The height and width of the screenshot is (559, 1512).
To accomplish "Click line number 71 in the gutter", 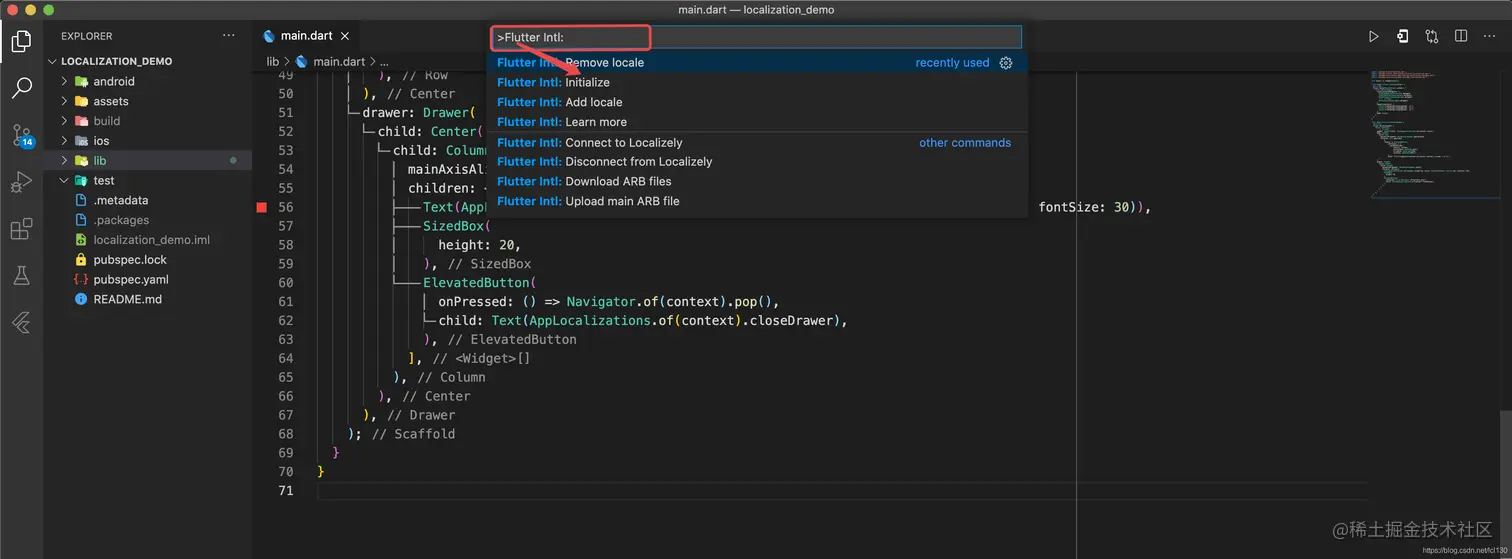I will click(x=285, y=490).
